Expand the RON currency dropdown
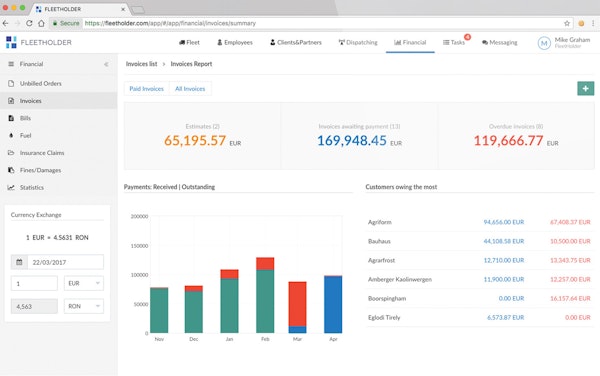 click(x=84, y=306)
